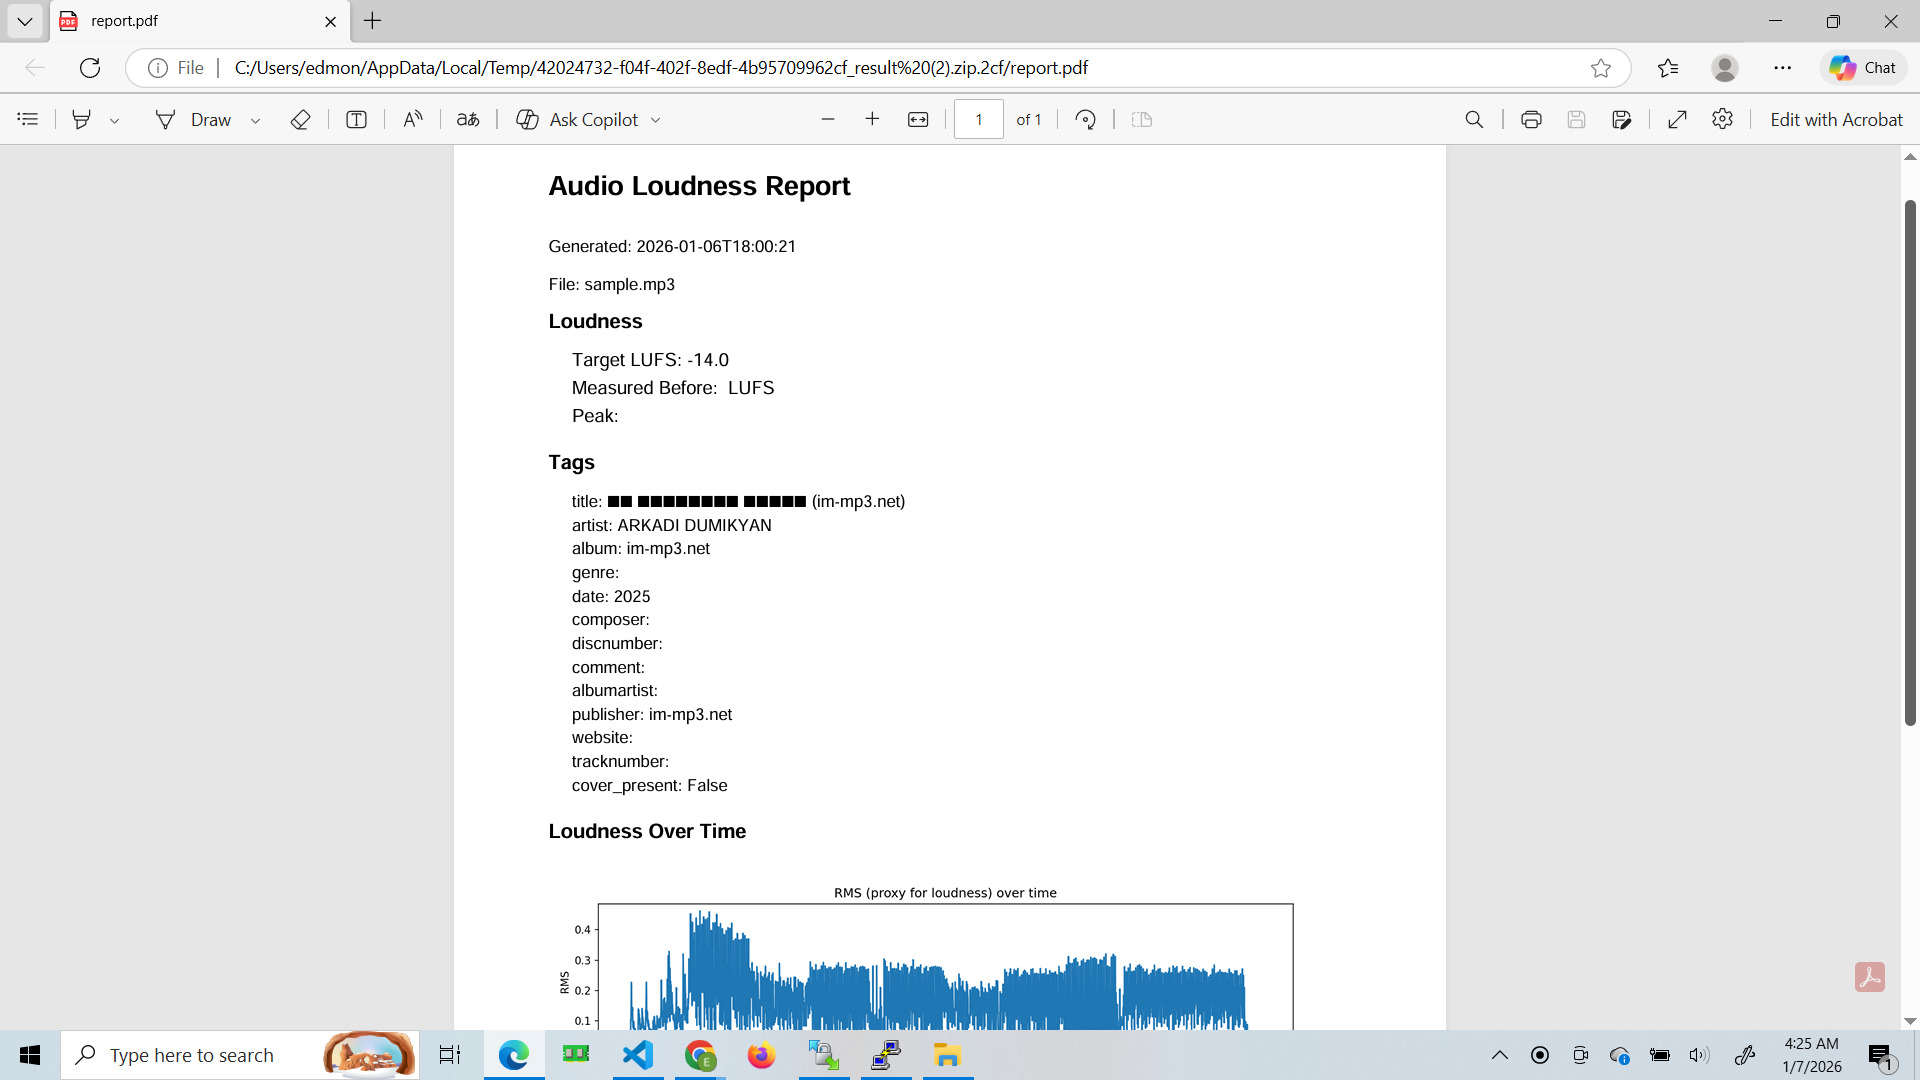Toggle the Text annotation tool

click(356, 119)
